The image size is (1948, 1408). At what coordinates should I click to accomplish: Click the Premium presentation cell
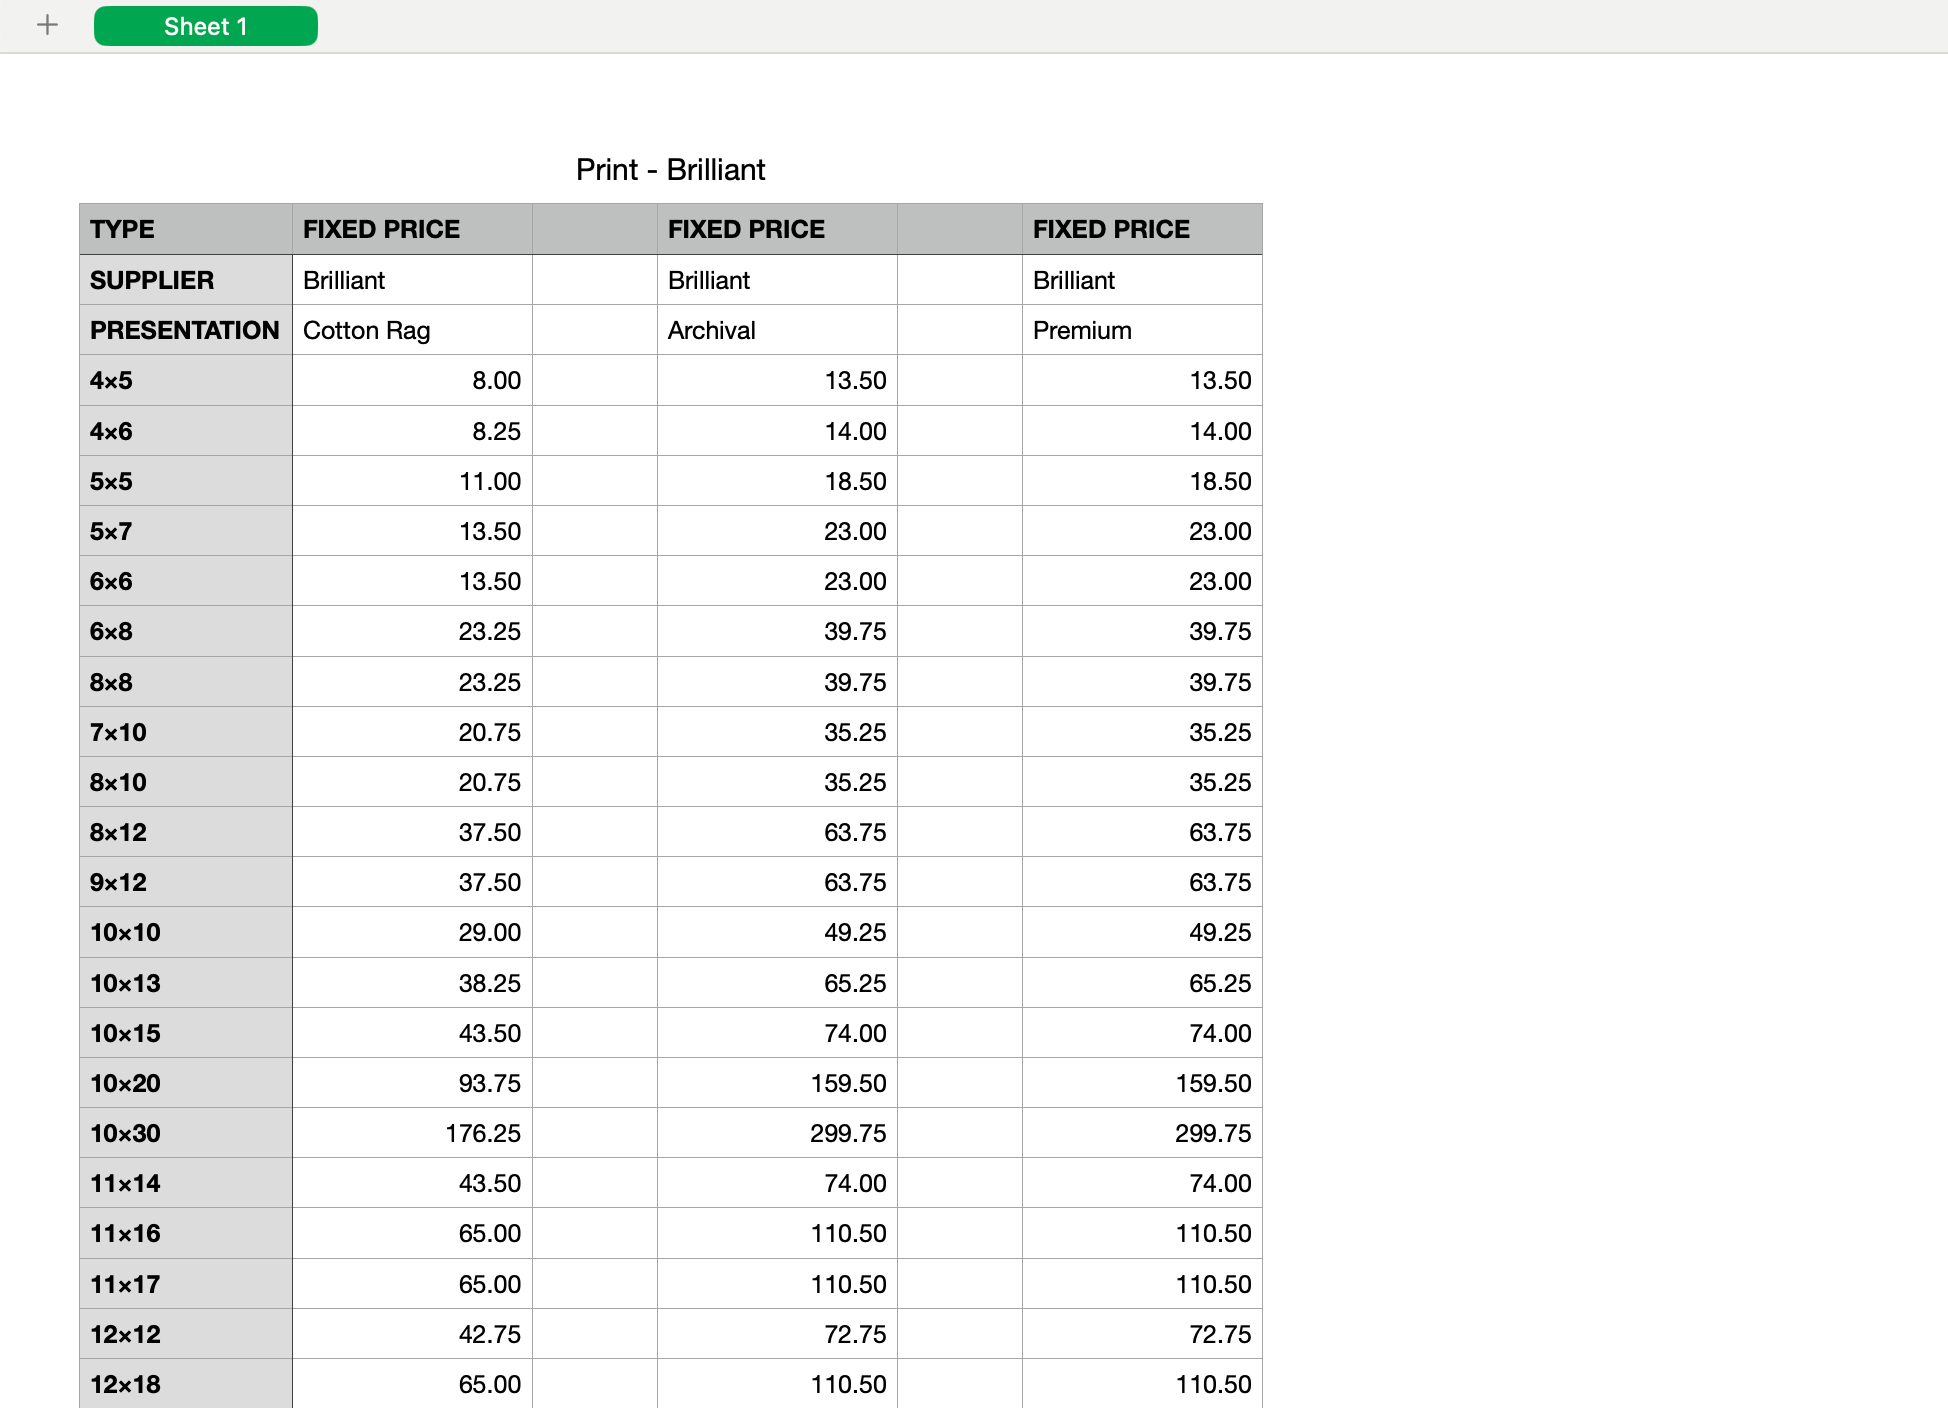click(1141, 330)
